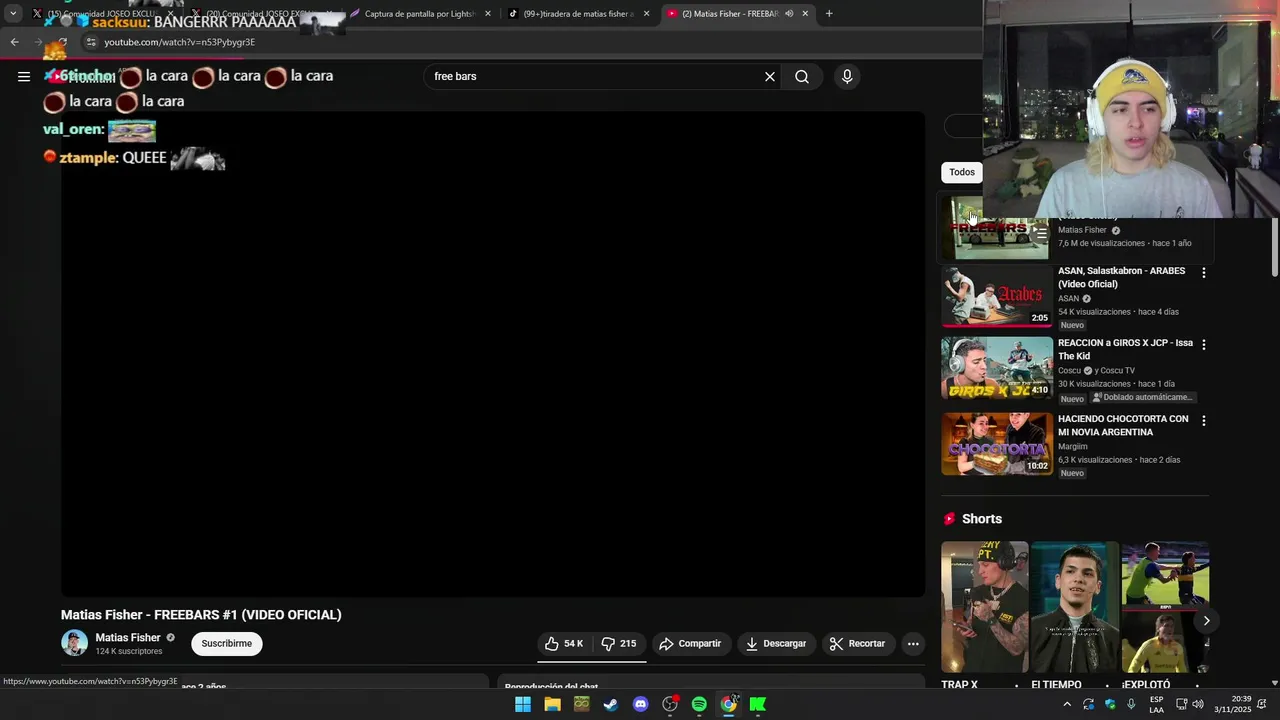Dislike the video showing 215
The height and width of the screenshot is (720, 1280).
pyautogui.click(x=619, y=644)
